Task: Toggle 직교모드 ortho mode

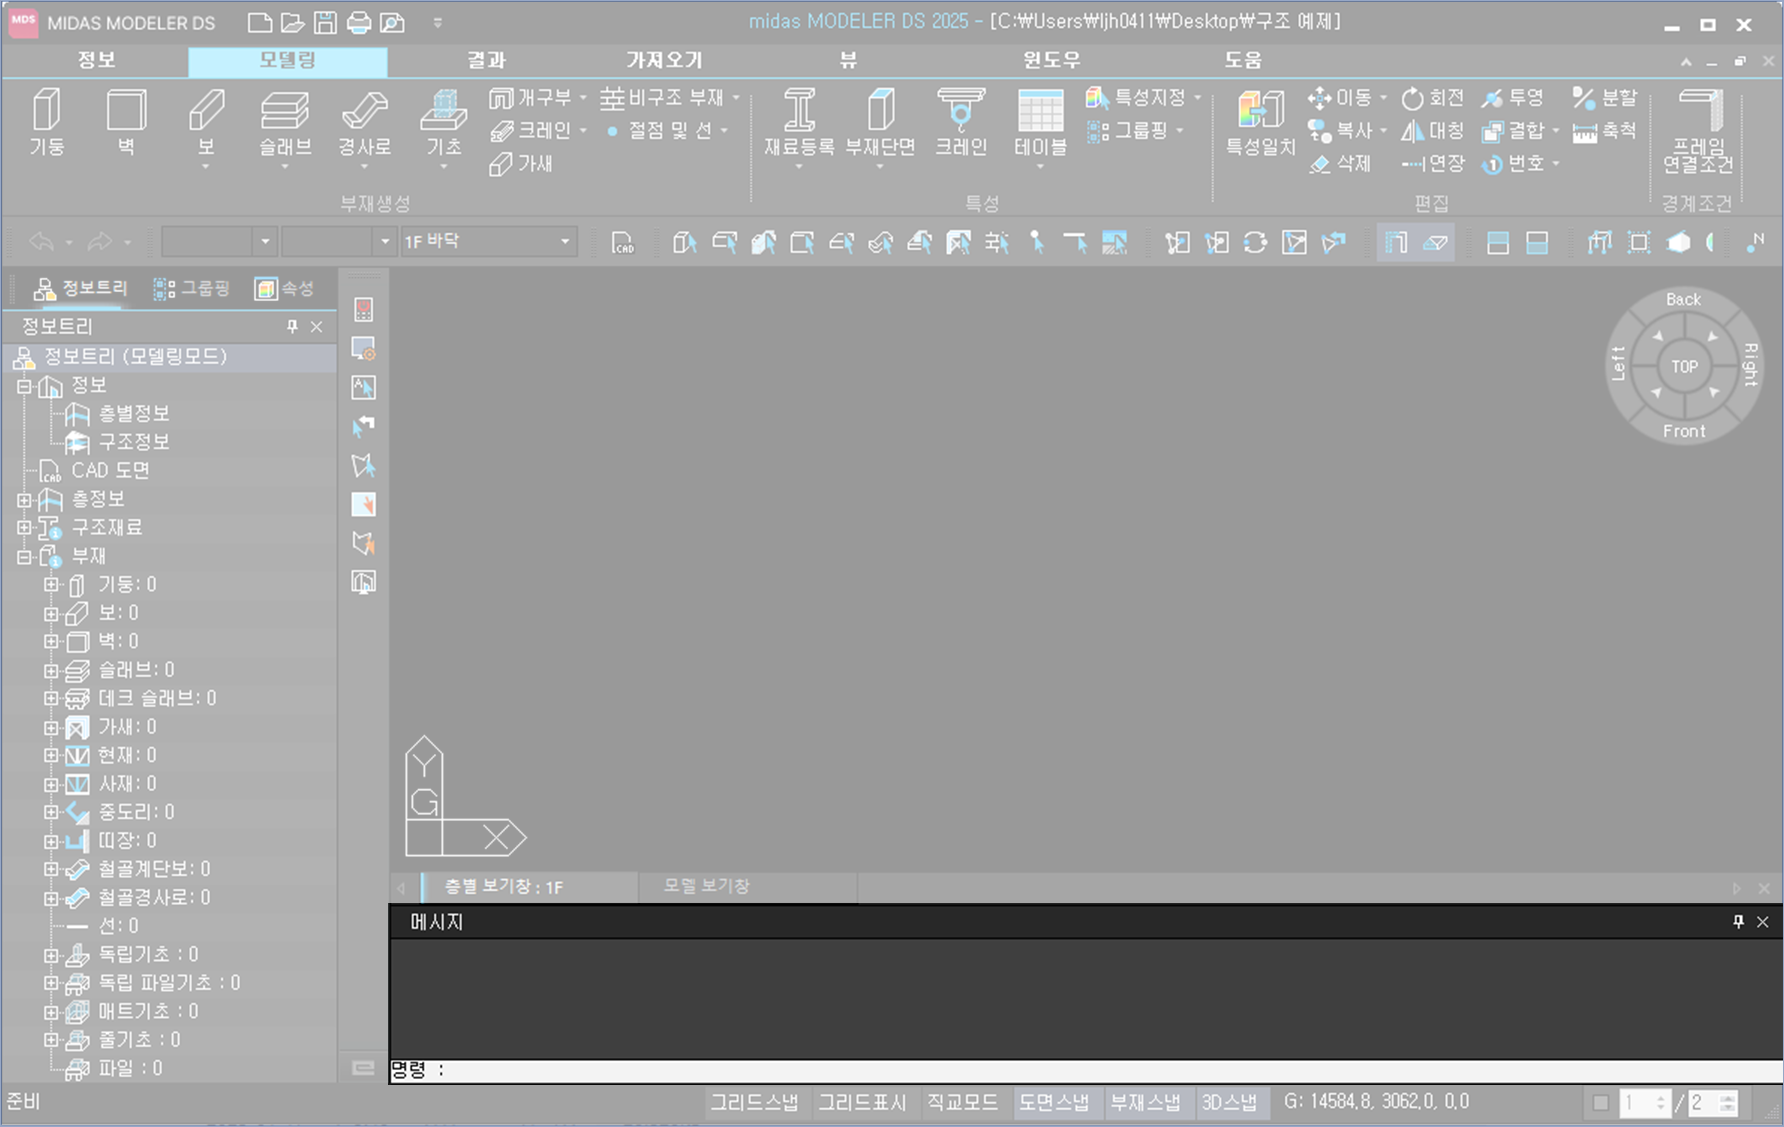Action: click(962, 1102)
